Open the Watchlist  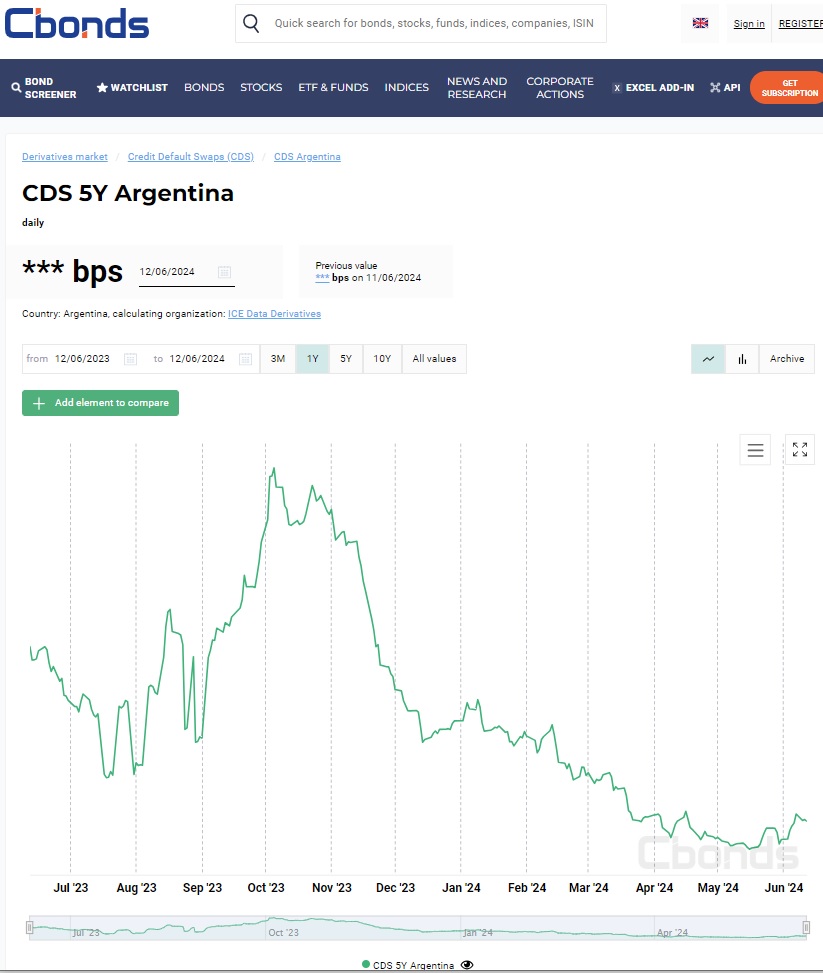click(132, 87)
